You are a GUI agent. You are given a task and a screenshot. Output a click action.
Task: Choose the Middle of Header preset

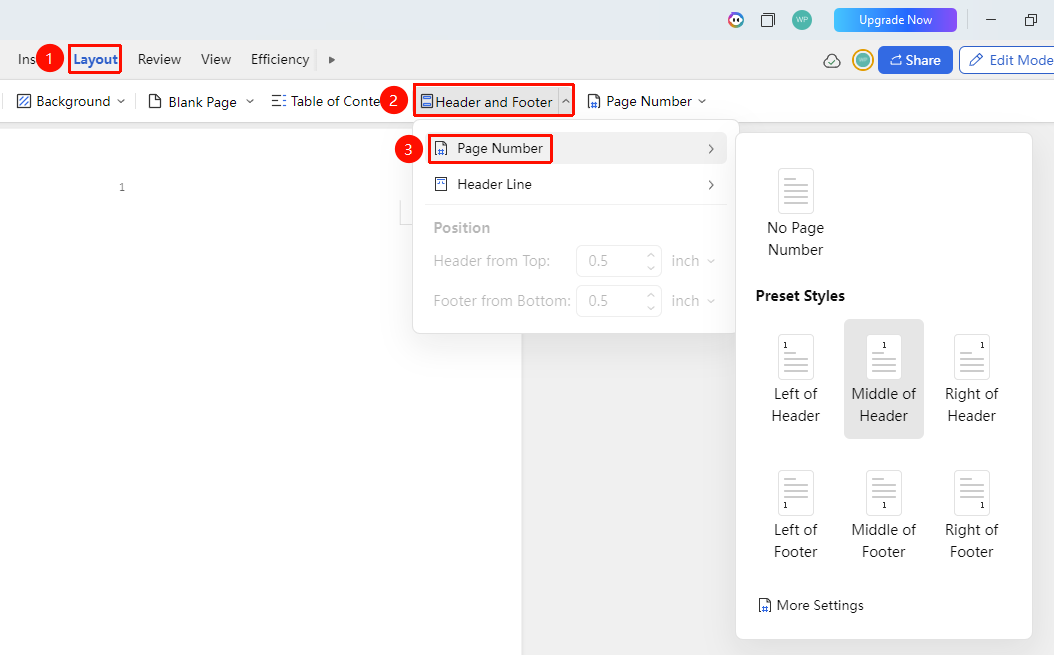tap(884, 379)
